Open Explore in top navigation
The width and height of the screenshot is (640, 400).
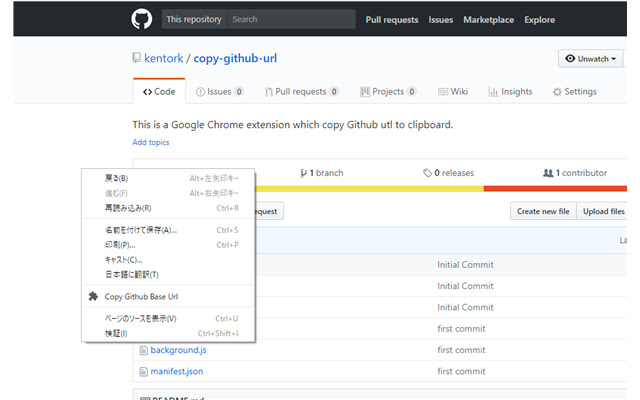[540, 20]
